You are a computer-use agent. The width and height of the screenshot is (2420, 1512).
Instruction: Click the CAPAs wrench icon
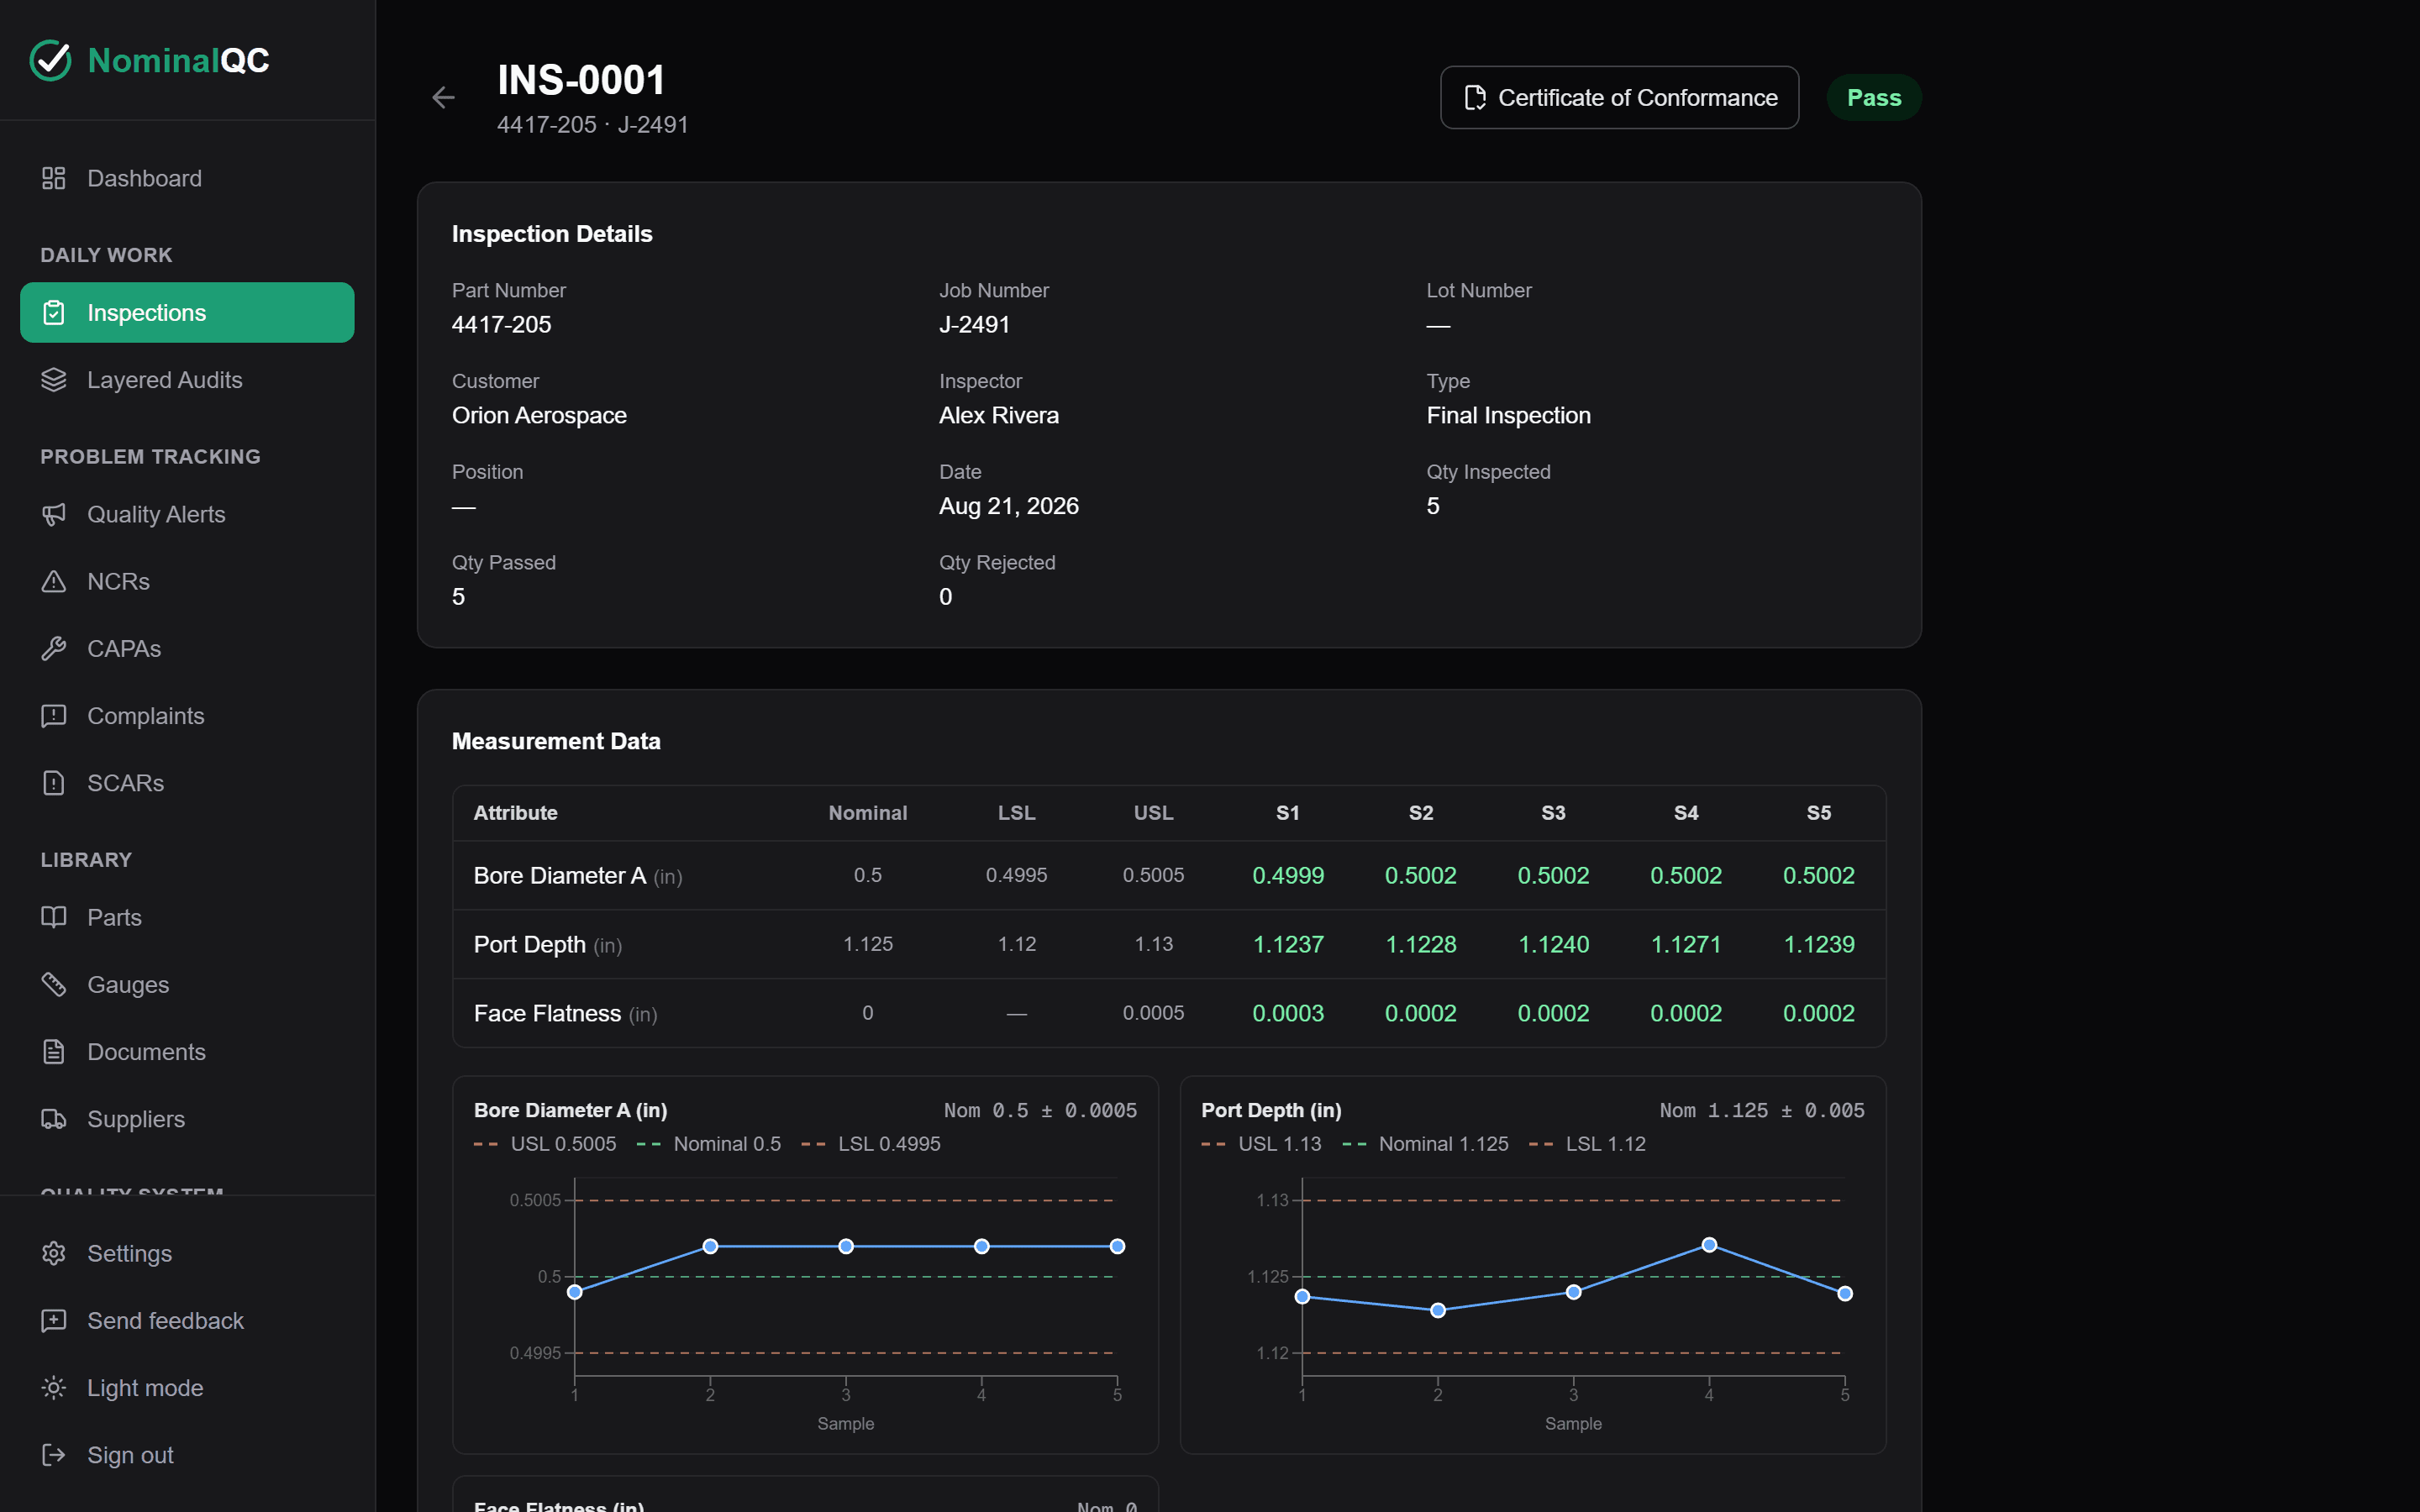tap(54, 649)
